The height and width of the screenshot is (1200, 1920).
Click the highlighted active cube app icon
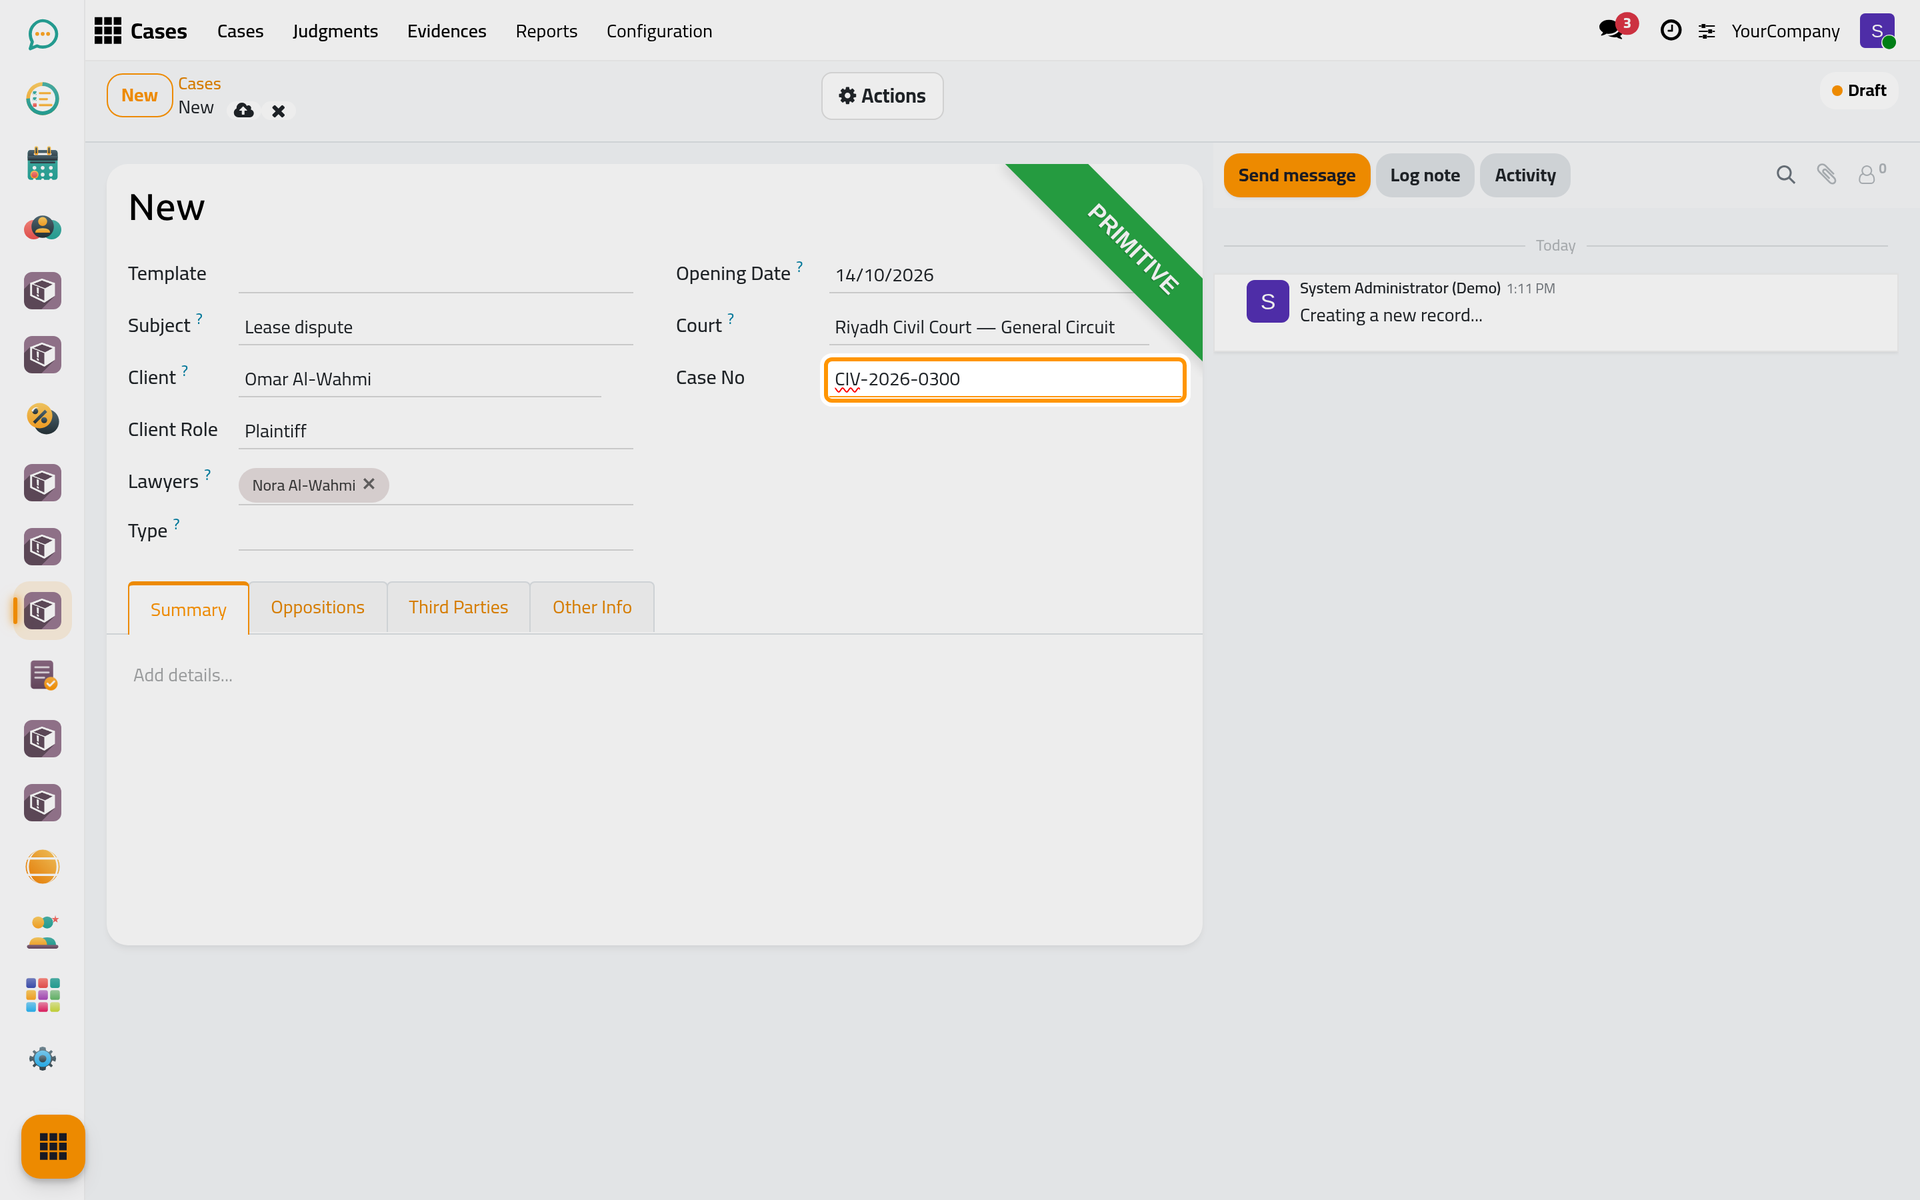tap(42, 611)
